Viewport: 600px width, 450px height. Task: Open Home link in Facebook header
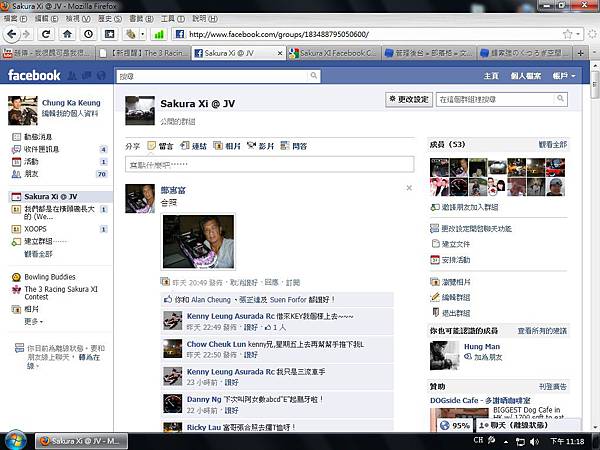click(491, 76)
